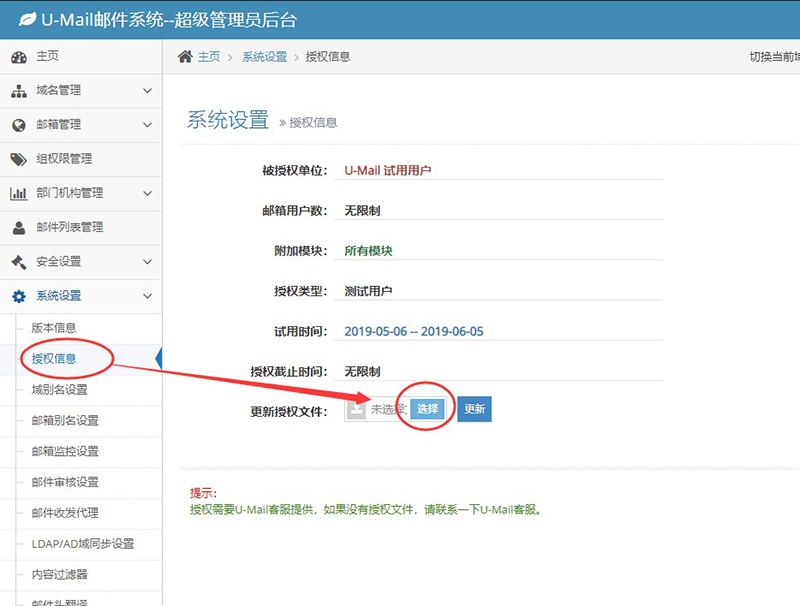The width and height of the screenshot is (800, 606).
Task: Expand the 邮箱管理 menu chevron
Action: pos(148,125)
